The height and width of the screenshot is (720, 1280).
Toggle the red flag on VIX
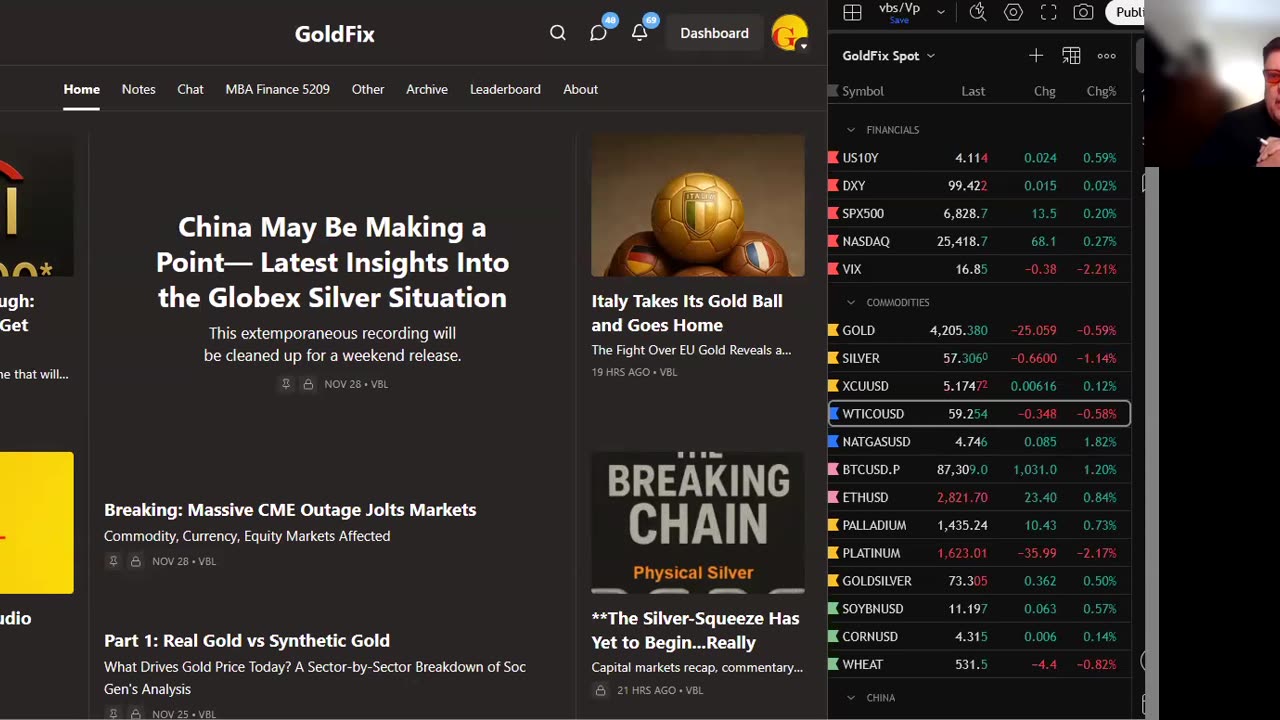[833, 269]
